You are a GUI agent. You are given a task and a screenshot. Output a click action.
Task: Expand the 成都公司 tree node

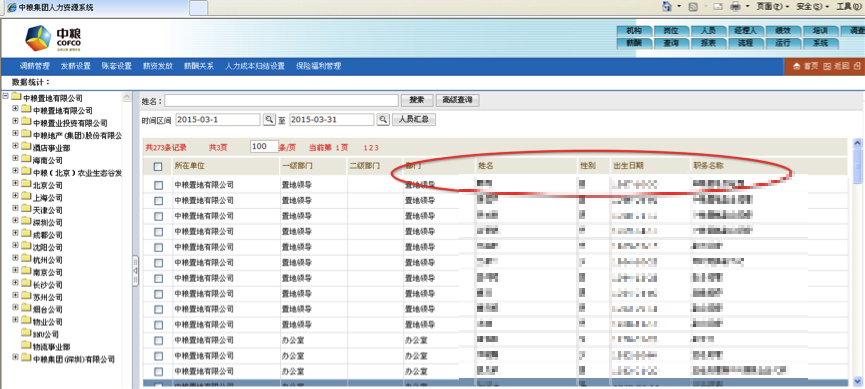pos(15,234)
